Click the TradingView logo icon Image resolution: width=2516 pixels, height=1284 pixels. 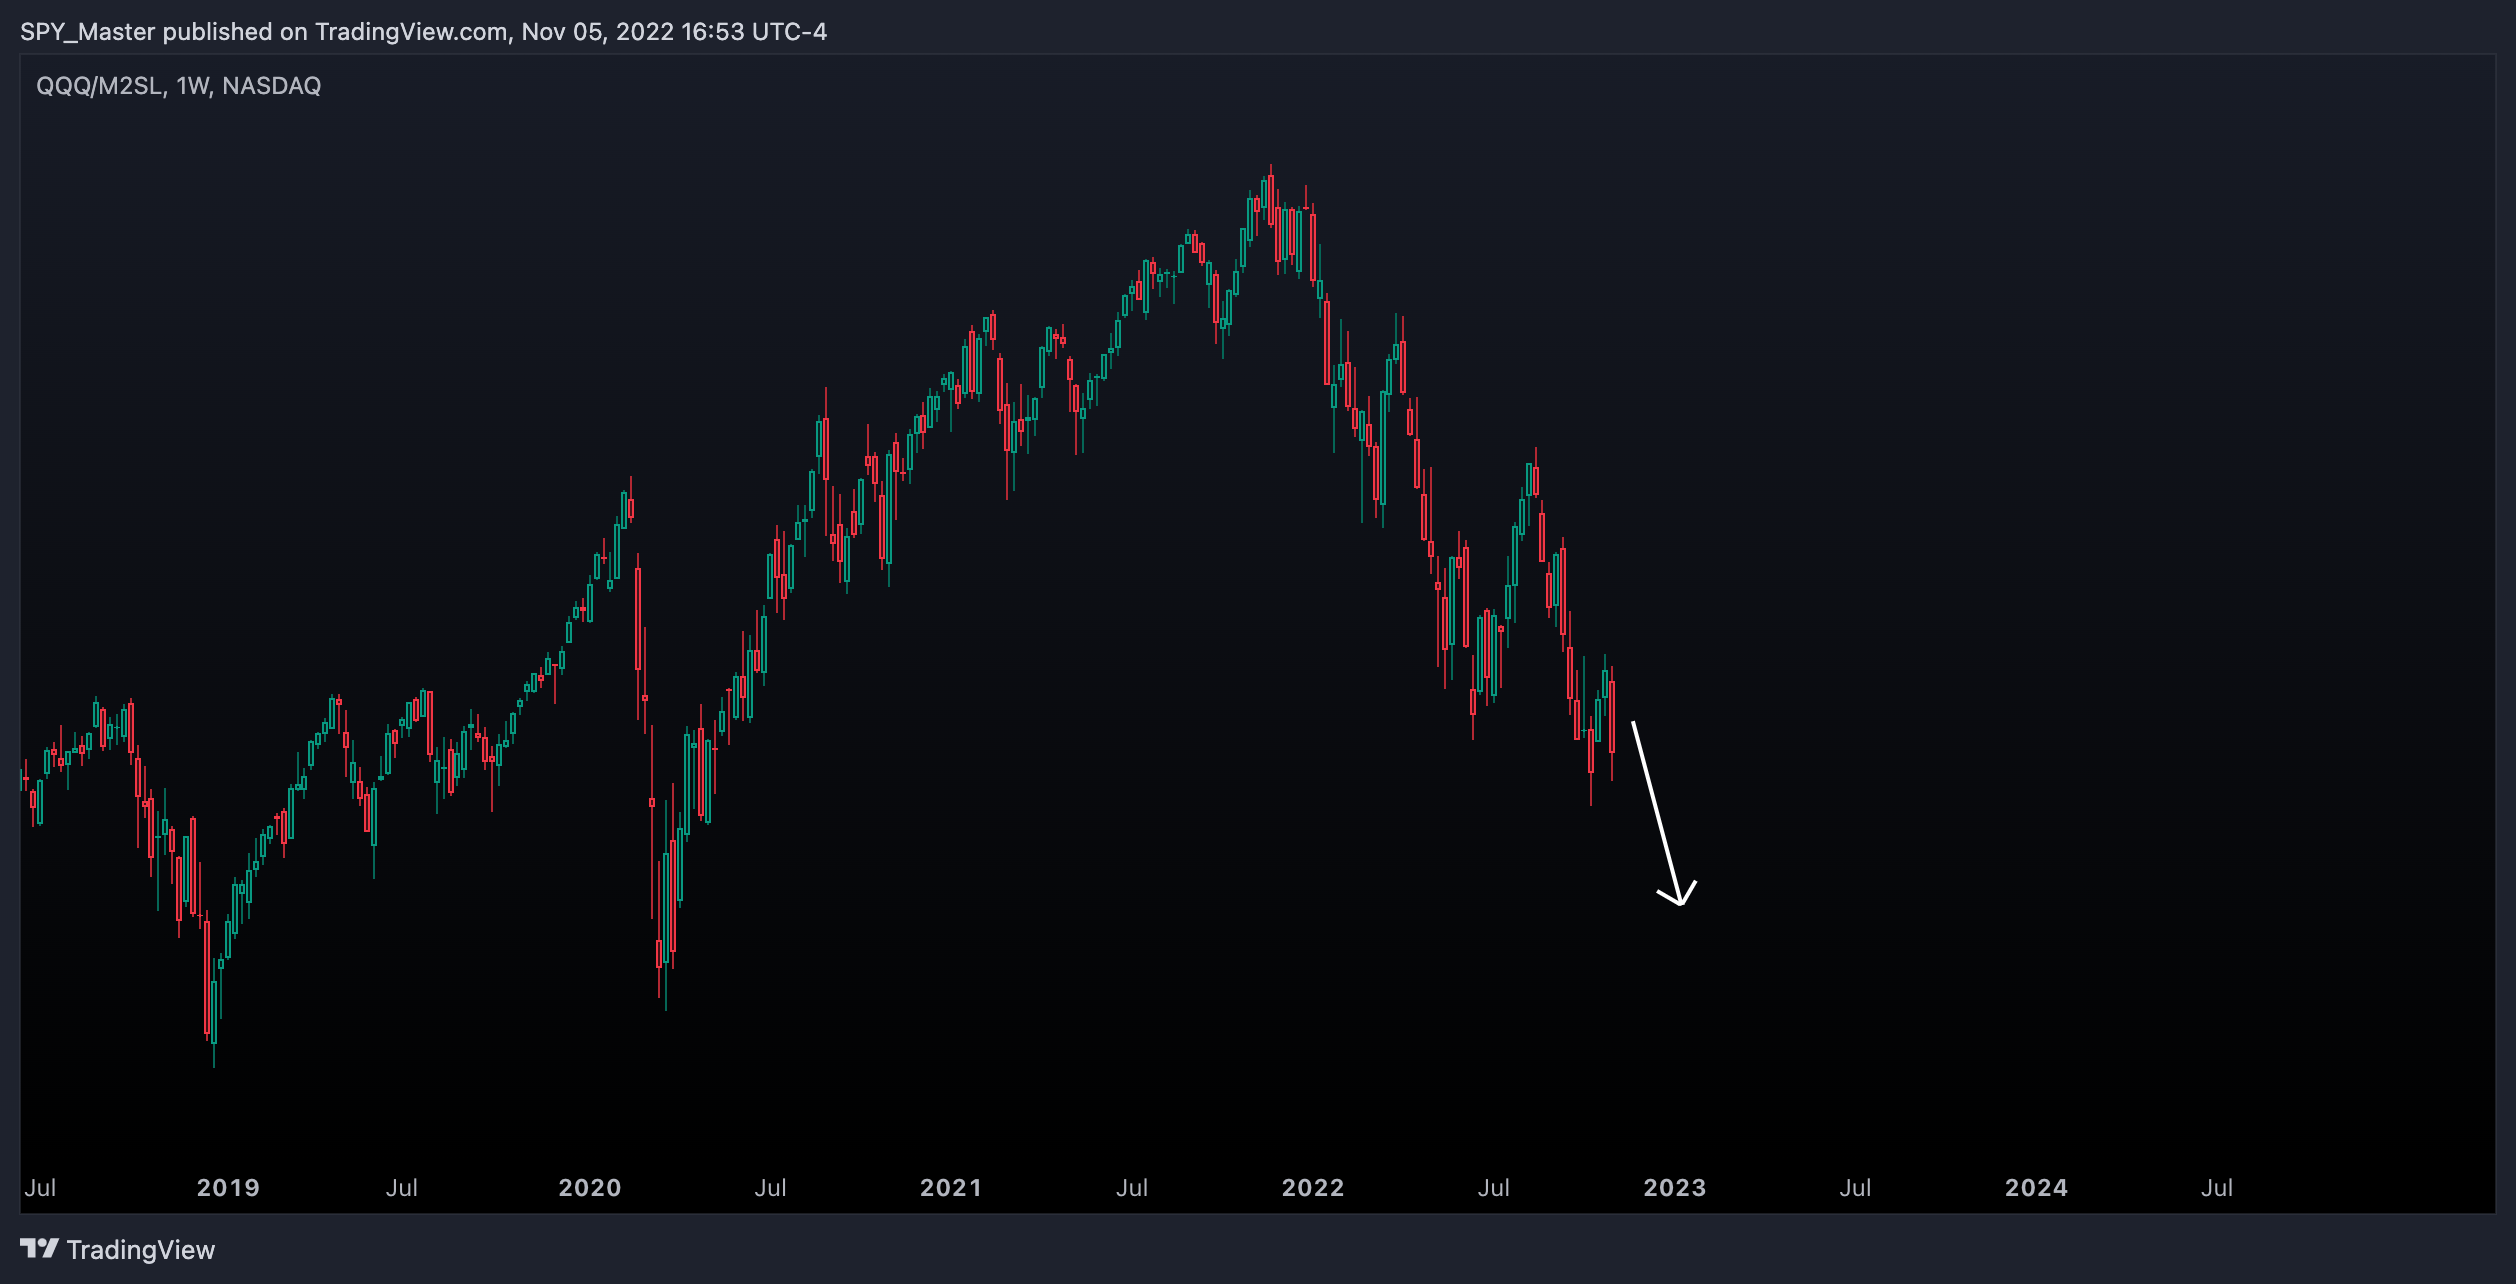40,1249
